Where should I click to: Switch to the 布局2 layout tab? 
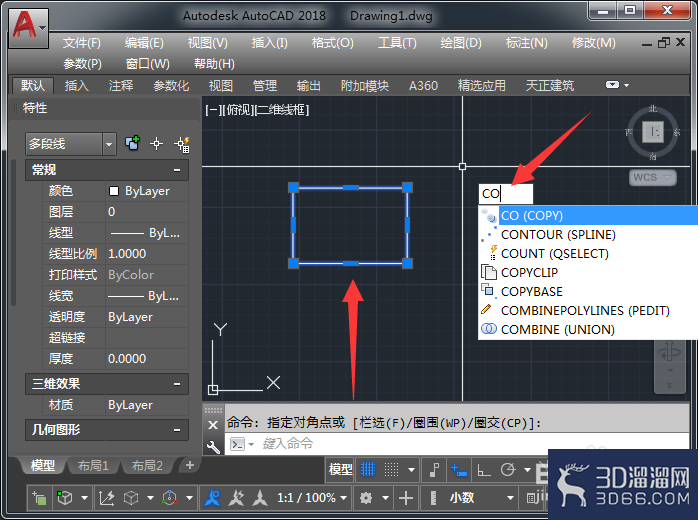[x=147, y=466]
